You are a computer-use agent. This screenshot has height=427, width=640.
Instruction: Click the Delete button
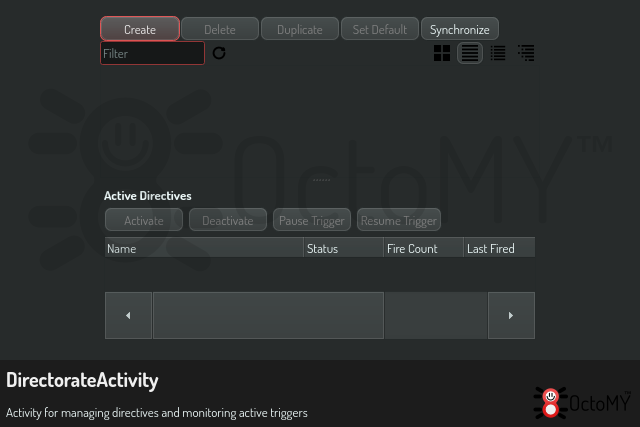220,29
